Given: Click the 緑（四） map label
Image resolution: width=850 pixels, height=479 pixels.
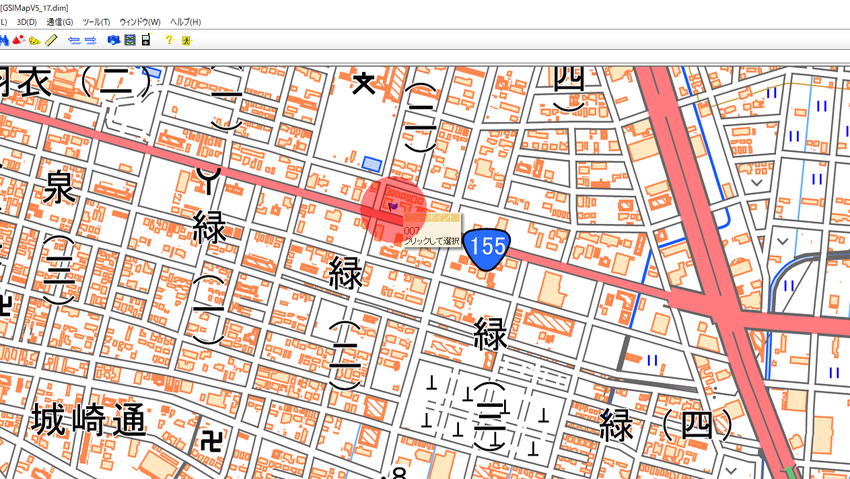Looking at the screenshot, I should coord(666,424).
